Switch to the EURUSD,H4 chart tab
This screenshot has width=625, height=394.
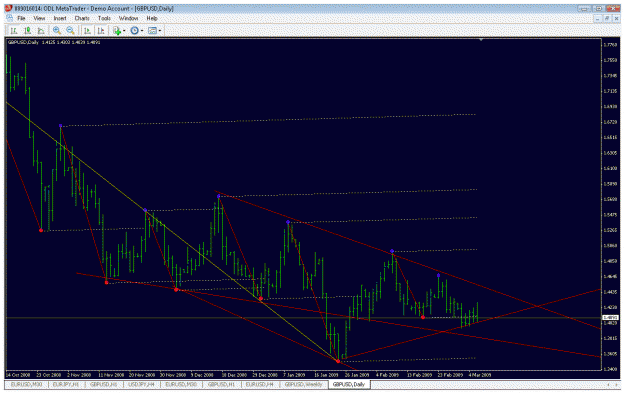pyautogui.click(x=259, y=385)
